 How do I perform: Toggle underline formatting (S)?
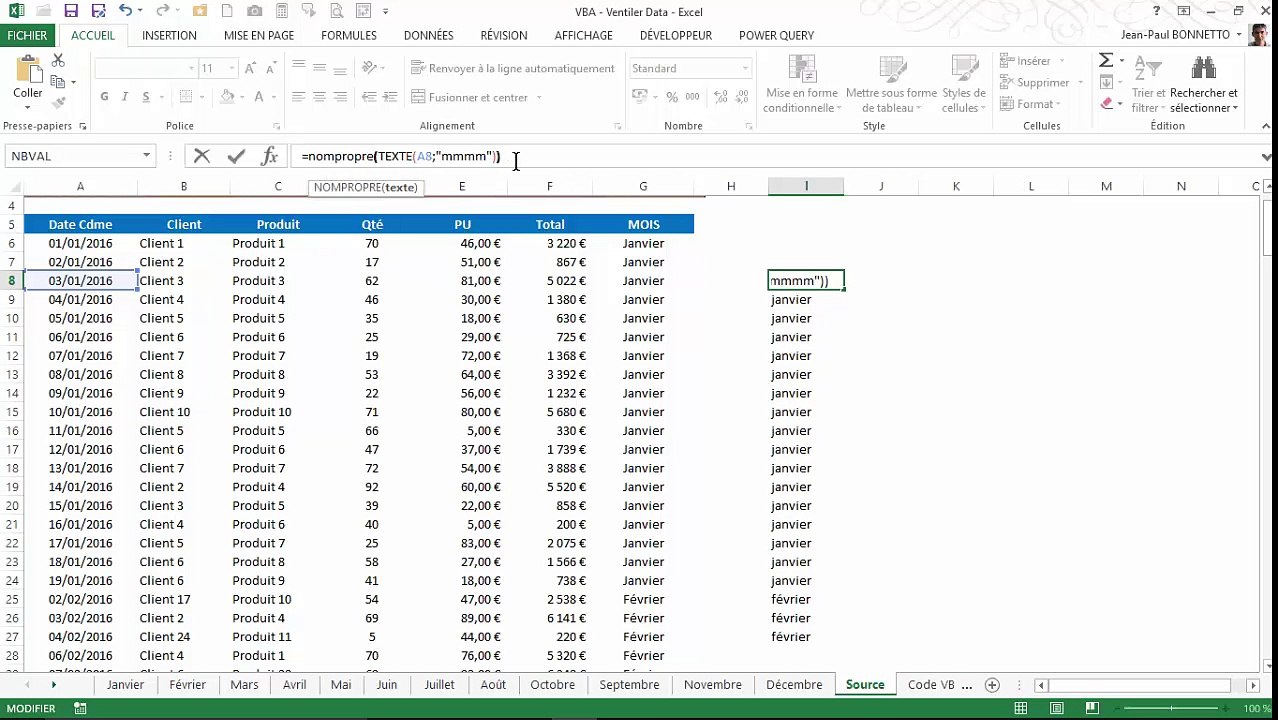(146, 97)
